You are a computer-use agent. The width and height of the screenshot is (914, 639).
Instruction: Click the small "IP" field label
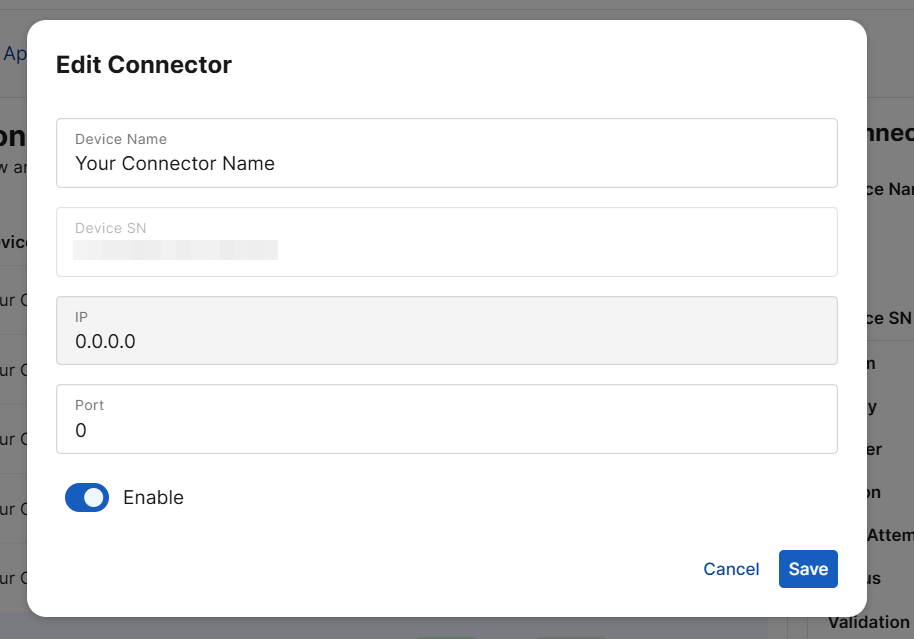coord(81,316)
